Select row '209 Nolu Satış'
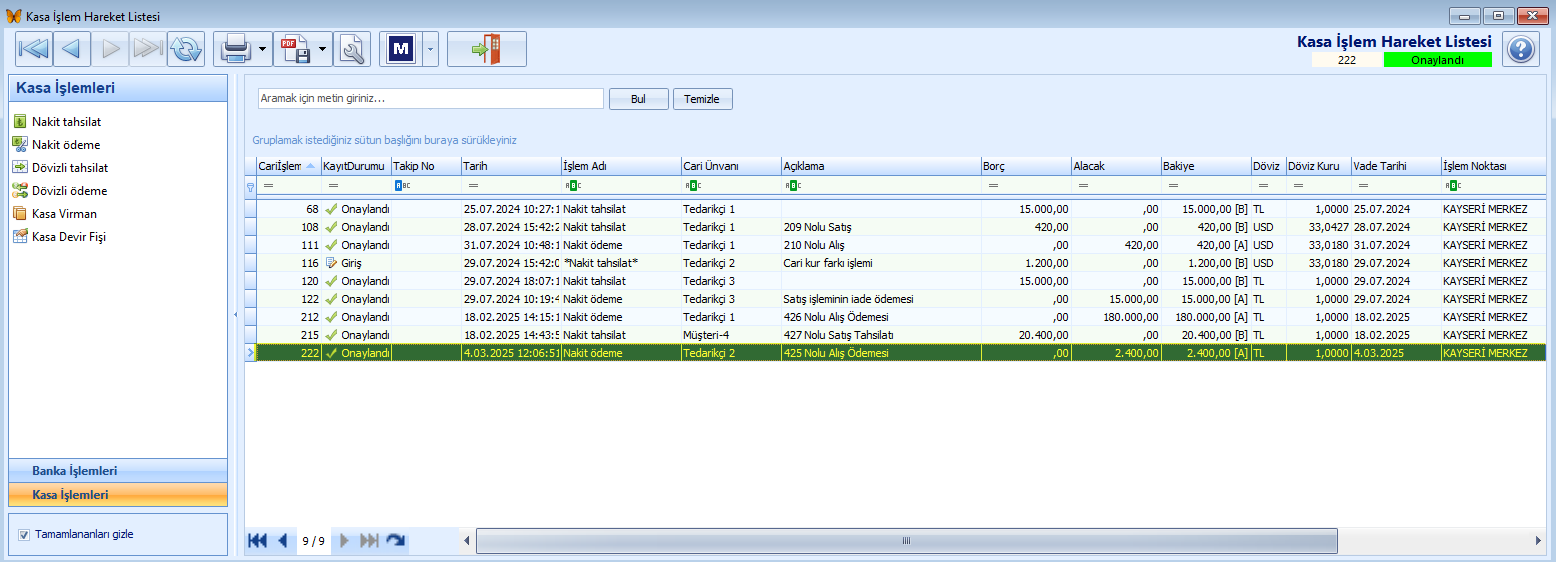 pos(895,227)
